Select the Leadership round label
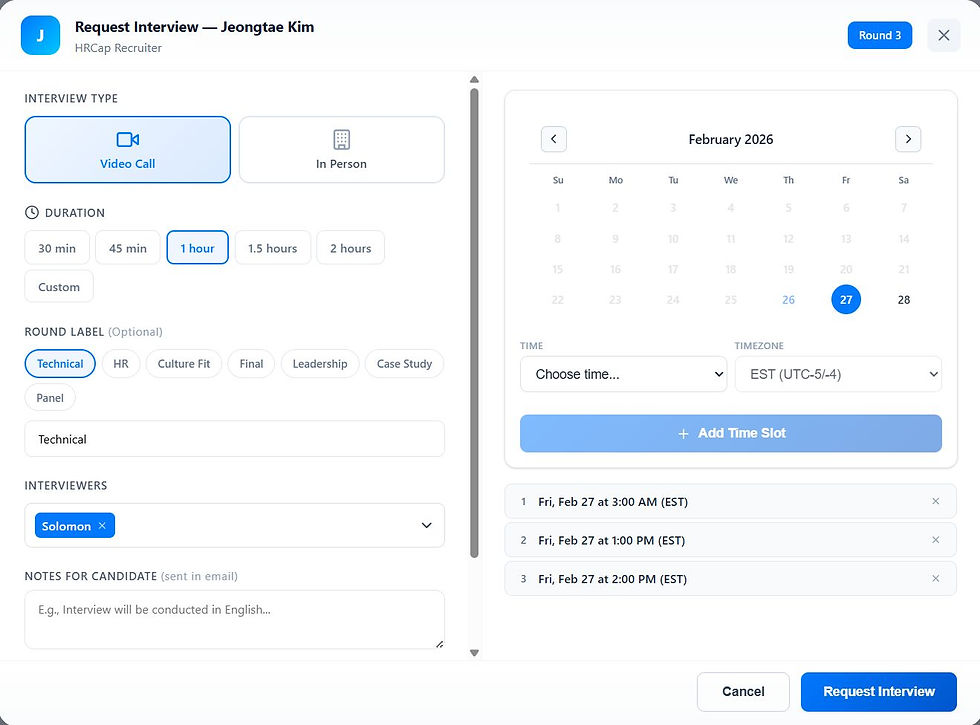This screenshot has width=980, height=725. (319, 364)
